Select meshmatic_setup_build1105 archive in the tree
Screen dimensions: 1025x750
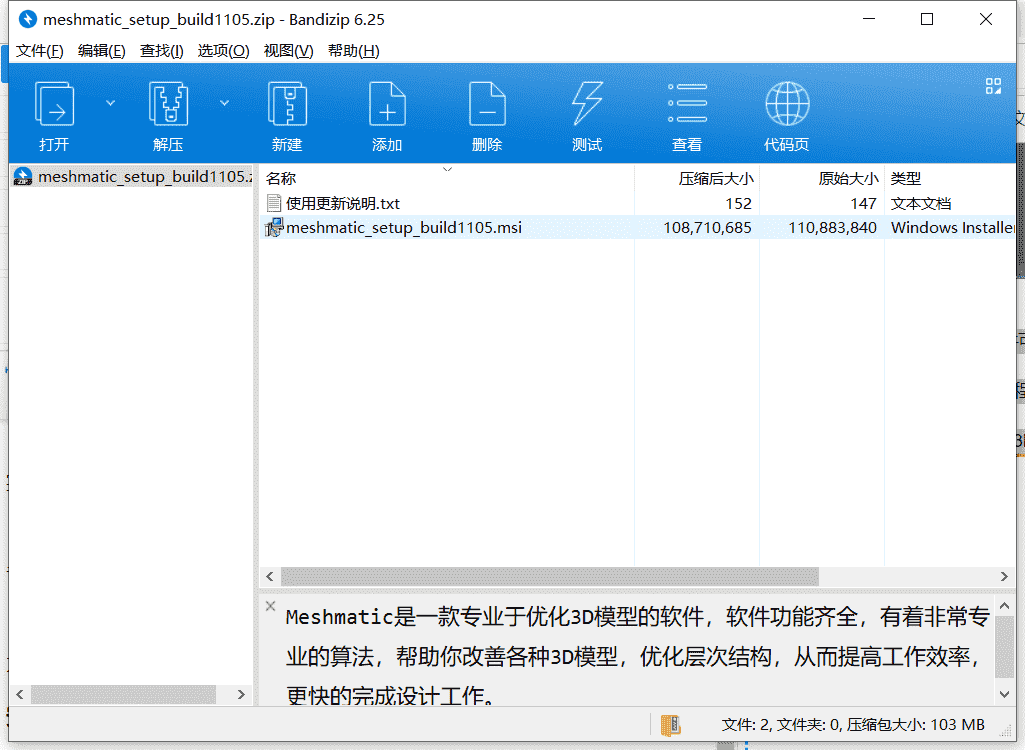145,177
